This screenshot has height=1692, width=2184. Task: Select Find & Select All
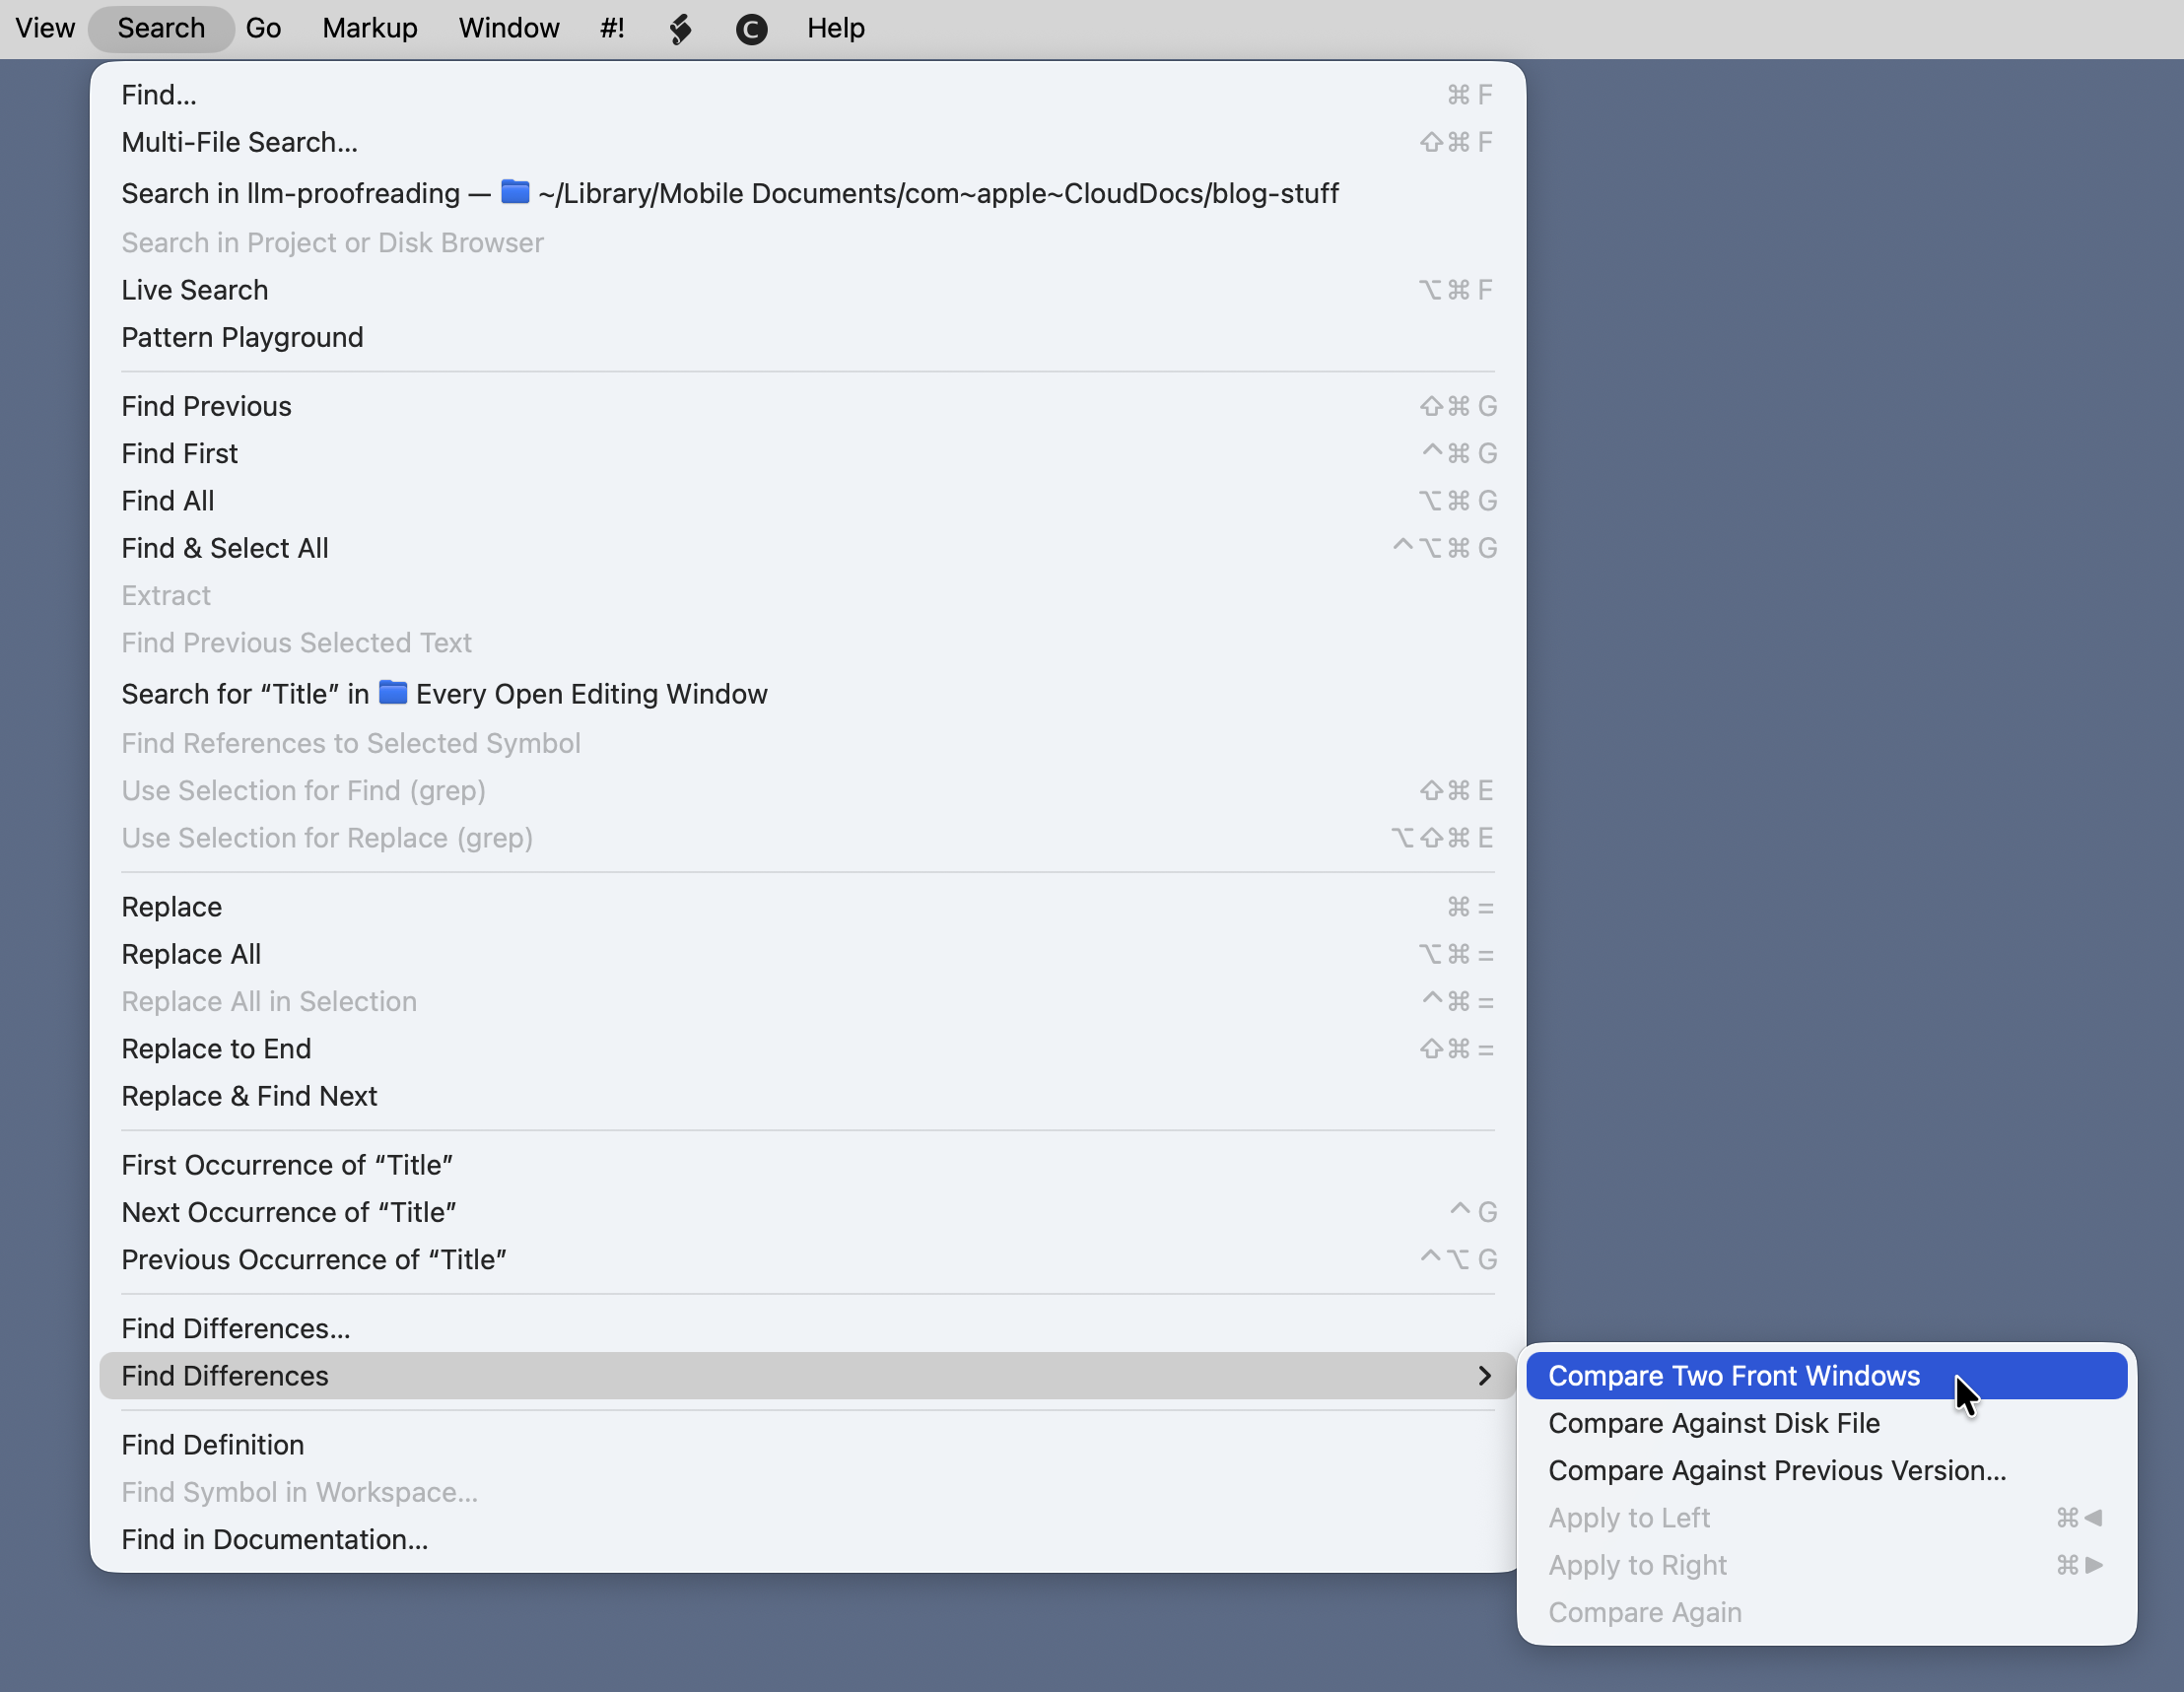click(x=225, y=548)
